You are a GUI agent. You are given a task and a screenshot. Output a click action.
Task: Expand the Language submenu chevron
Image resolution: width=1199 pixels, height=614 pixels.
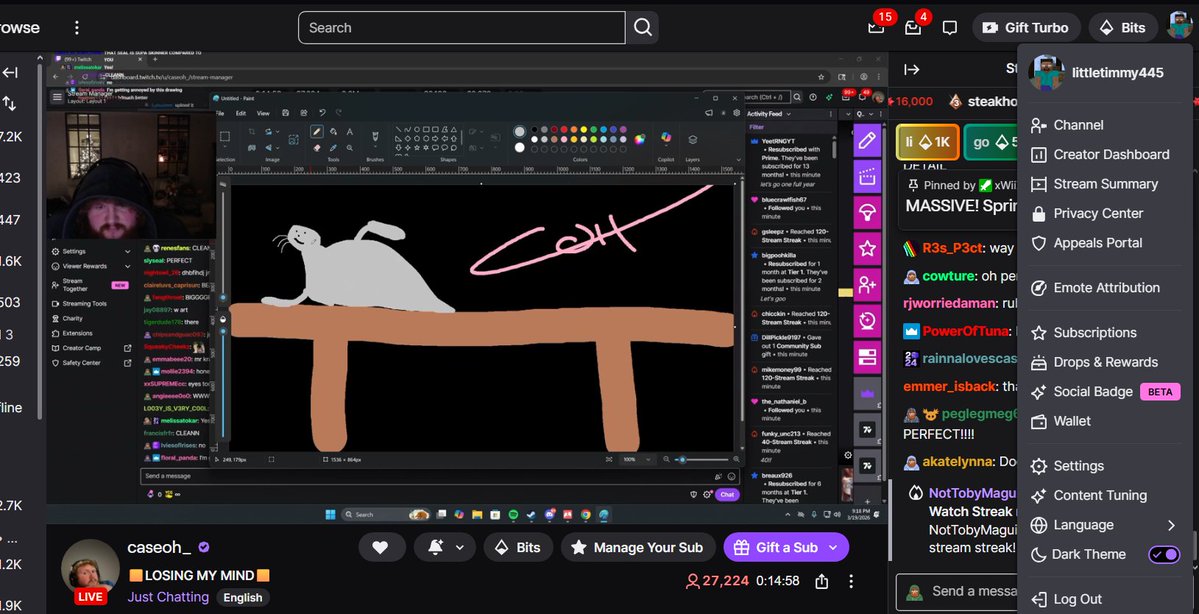[x=1171, y=525]
